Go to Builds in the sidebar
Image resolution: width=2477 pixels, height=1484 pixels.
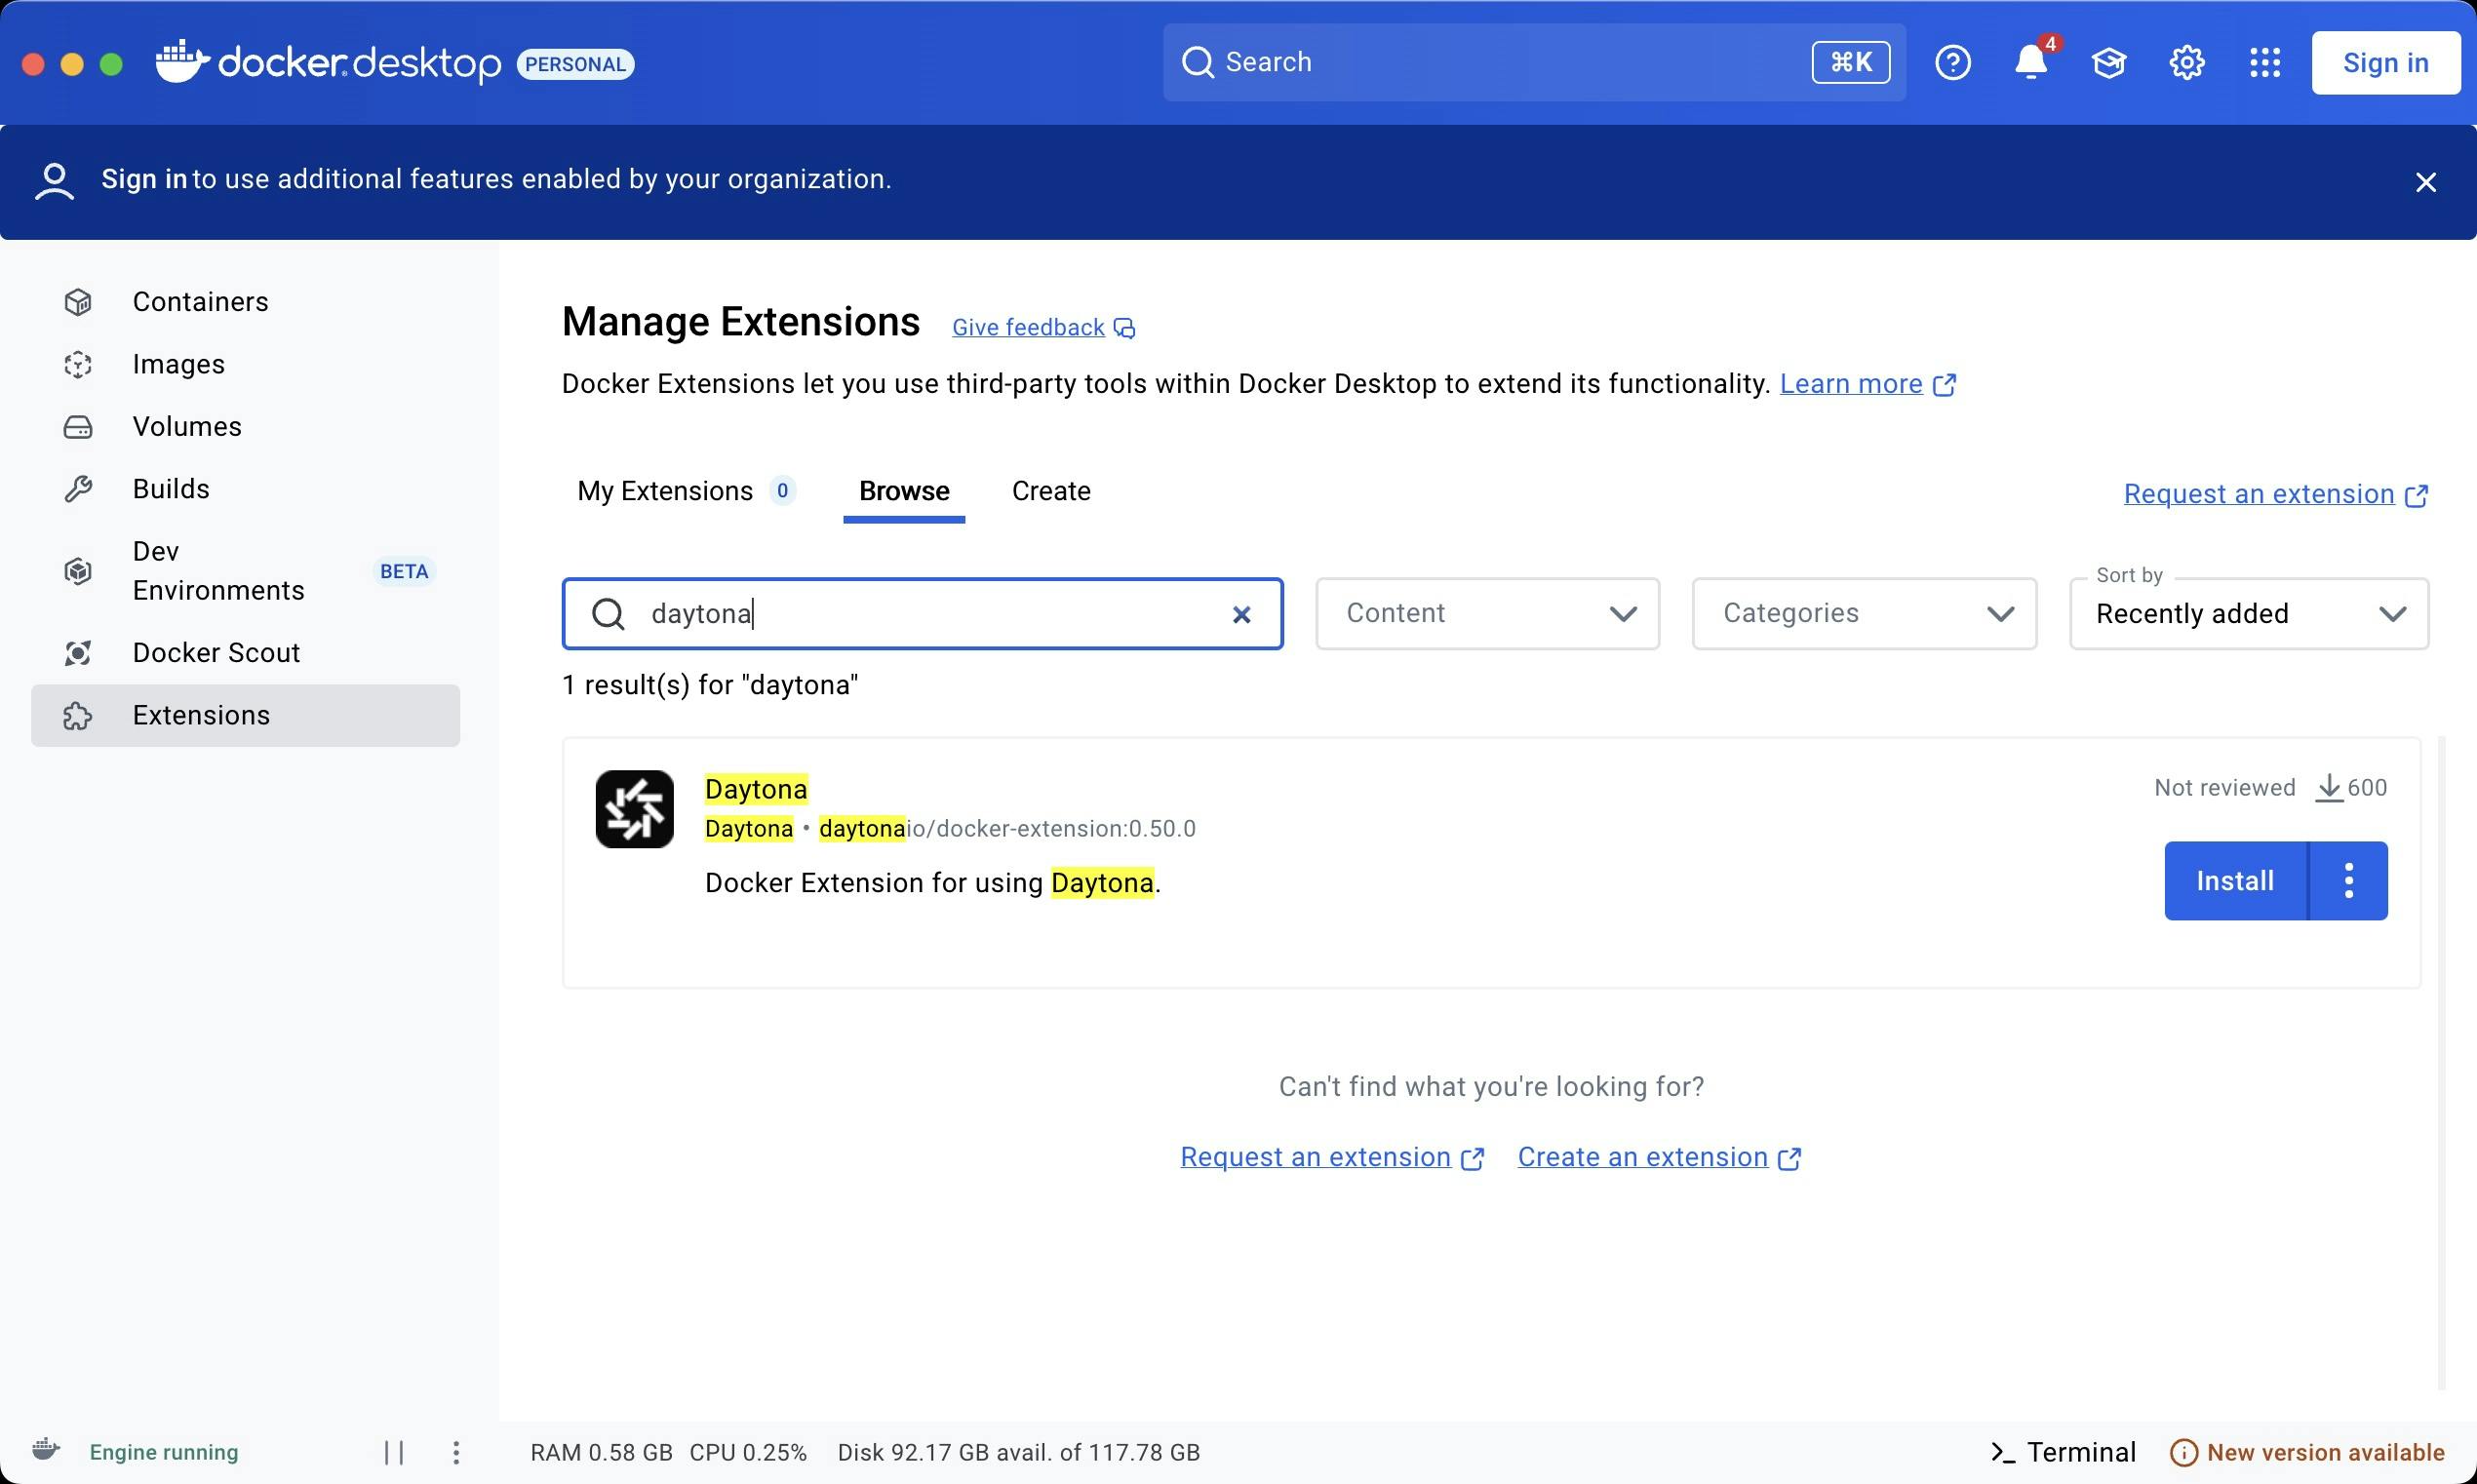[x=245, y=489]
